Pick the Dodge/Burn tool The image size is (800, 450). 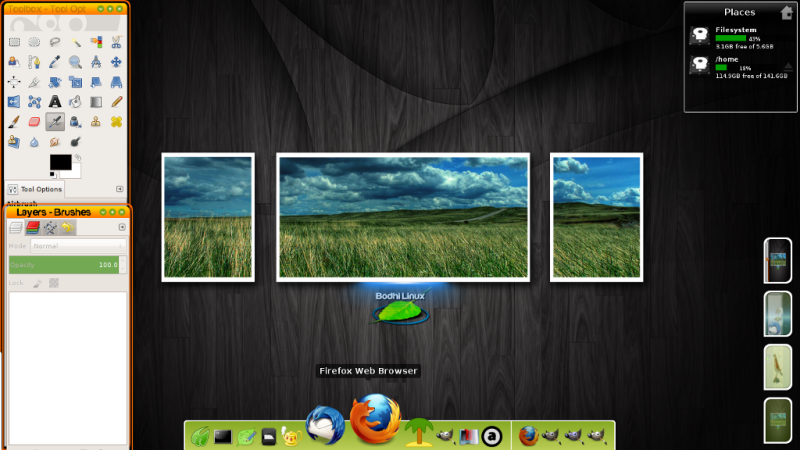(x=75, y=142)
